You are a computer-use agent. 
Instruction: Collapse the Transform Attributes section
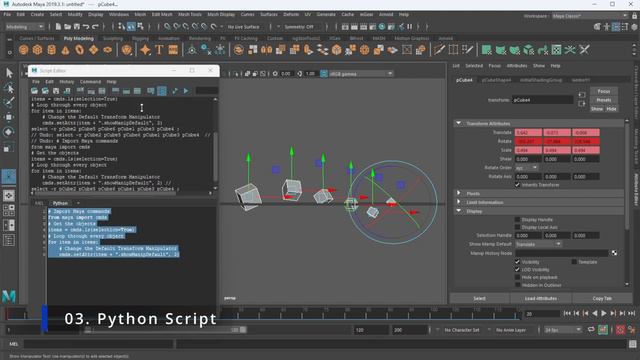click(458, 123)
